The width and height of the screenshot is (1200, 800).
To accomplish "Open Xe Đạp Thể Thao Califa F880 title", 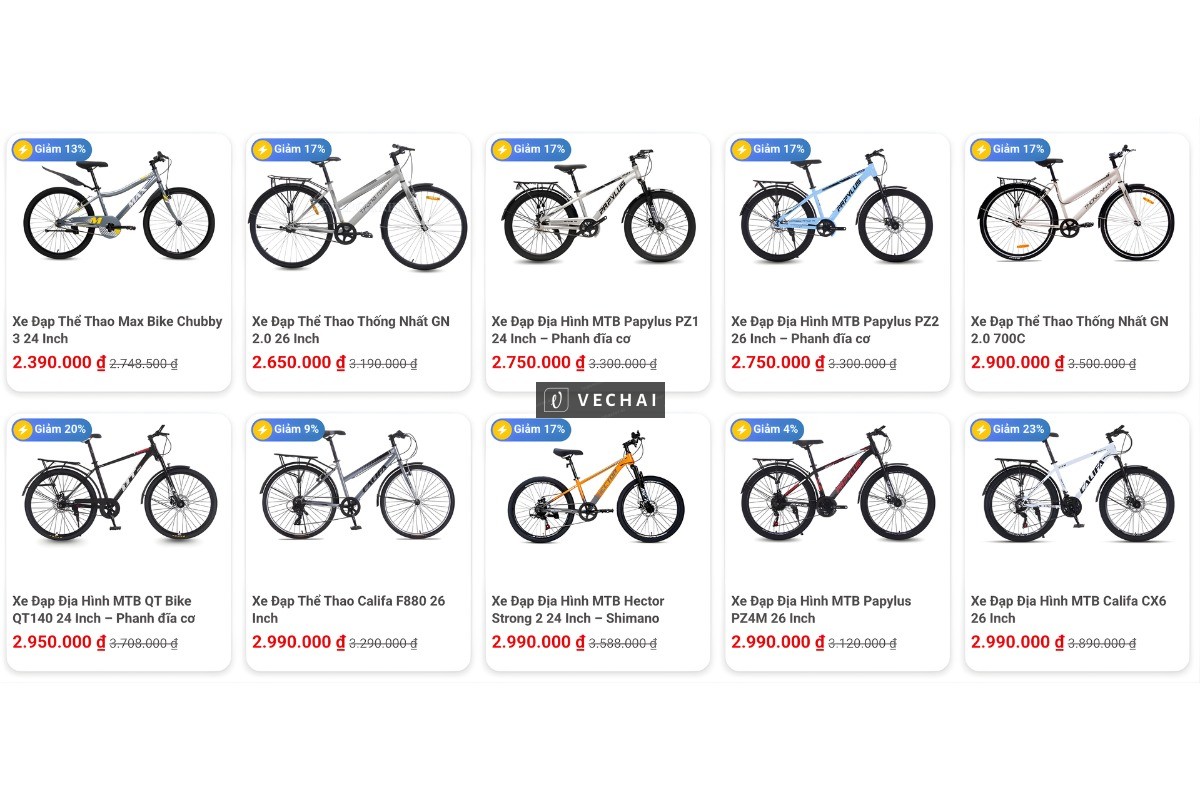I will coord(348,610).
